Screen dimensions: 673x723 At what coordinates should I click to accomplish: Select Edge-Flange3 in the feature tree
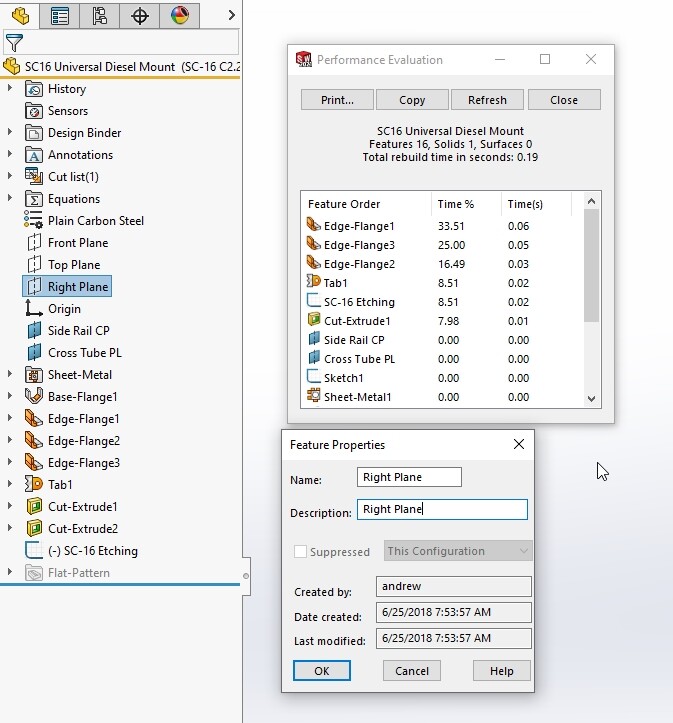[73, 462]
